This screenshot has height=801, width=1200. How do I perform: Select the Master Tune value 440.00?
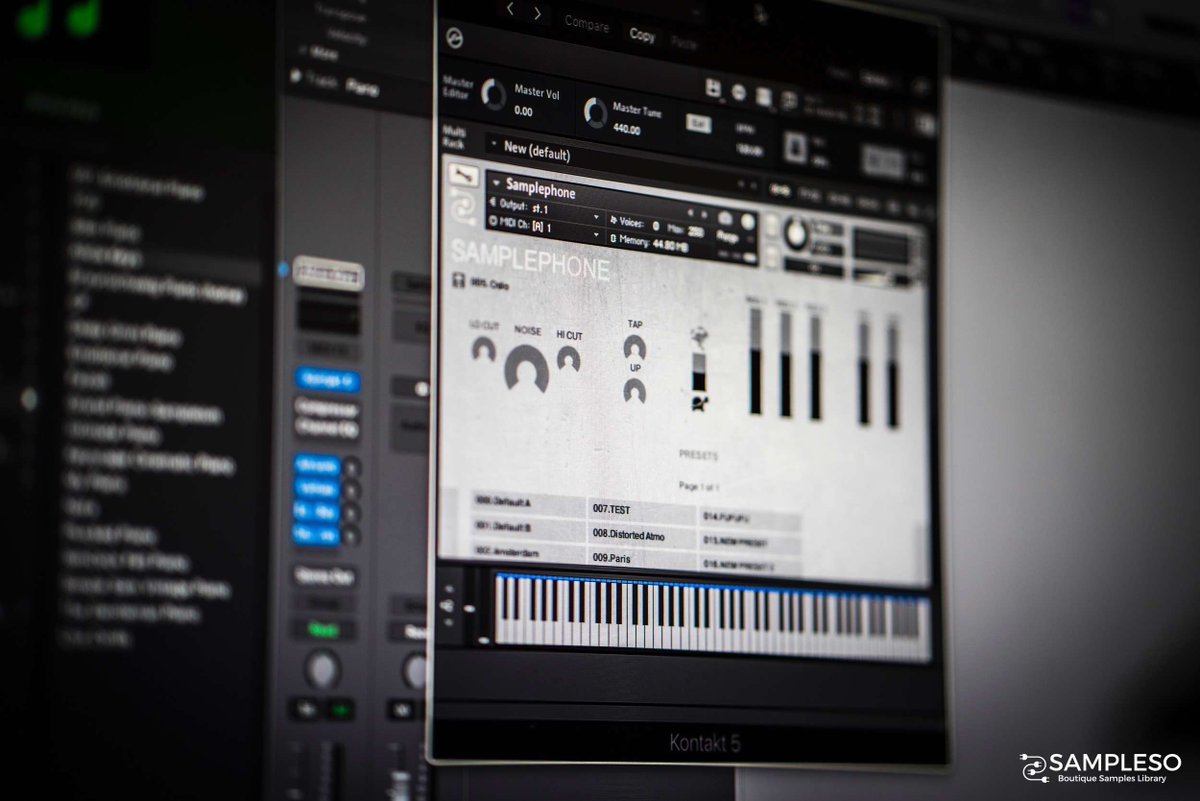(x=627, y=129)
